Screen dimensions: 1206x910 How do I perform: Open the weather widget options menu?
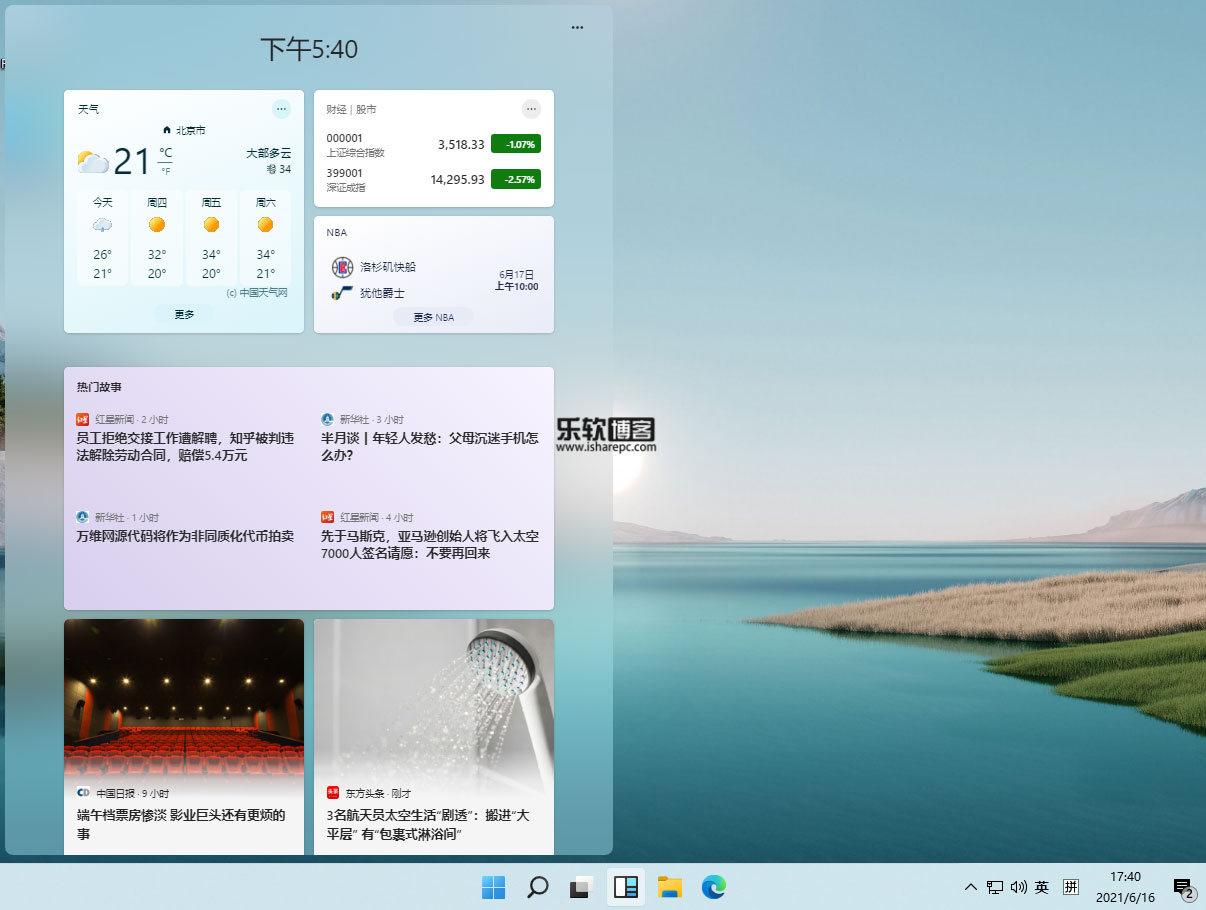(x=281, y=109)
